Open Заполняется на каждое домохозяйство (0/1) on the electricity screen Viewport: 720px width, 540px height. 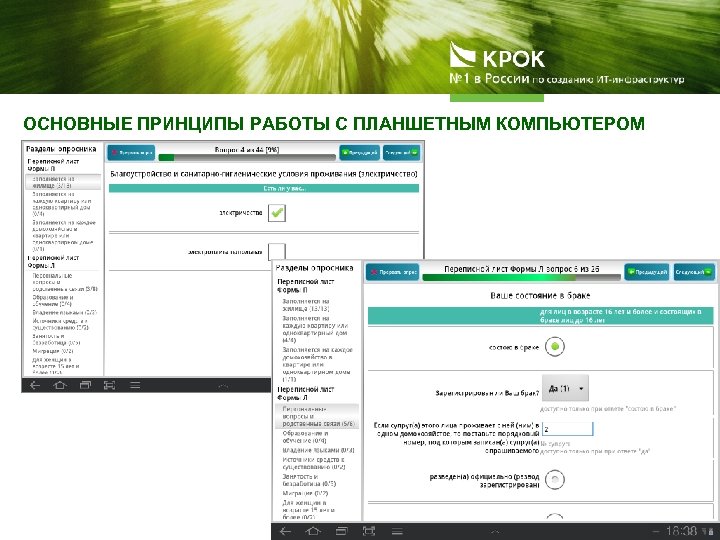pos(63,236)
